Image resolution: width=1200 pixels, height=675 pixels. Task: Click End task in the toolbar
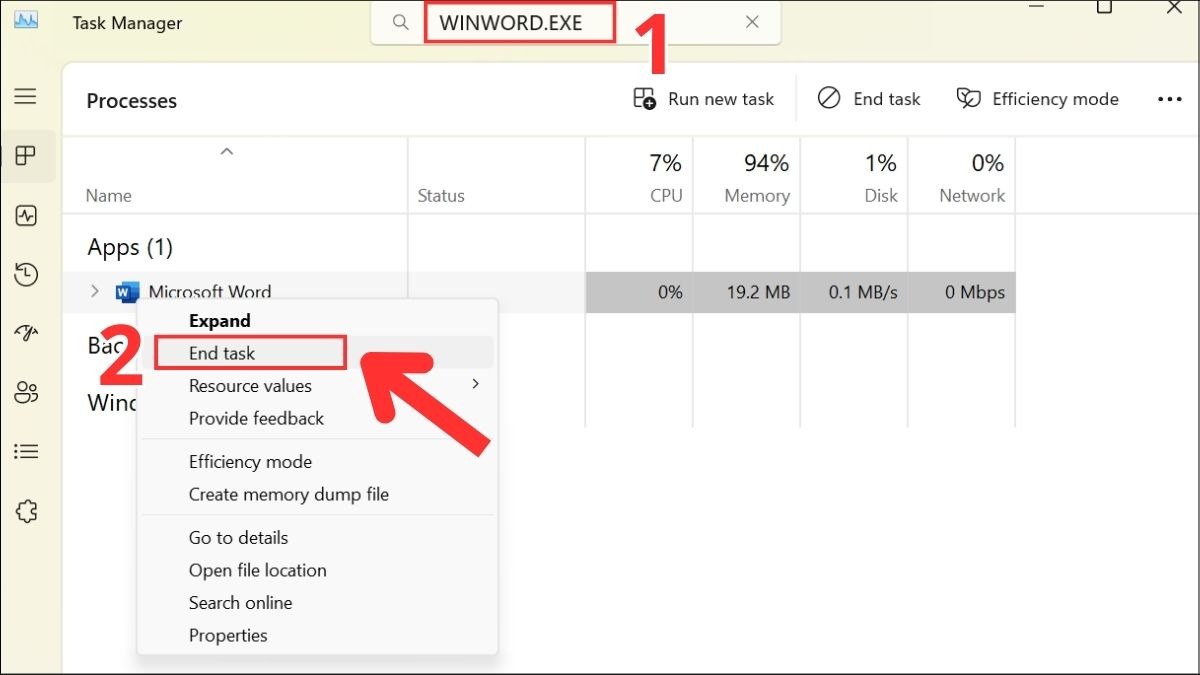pyautogui.click(x=869, y=99)
